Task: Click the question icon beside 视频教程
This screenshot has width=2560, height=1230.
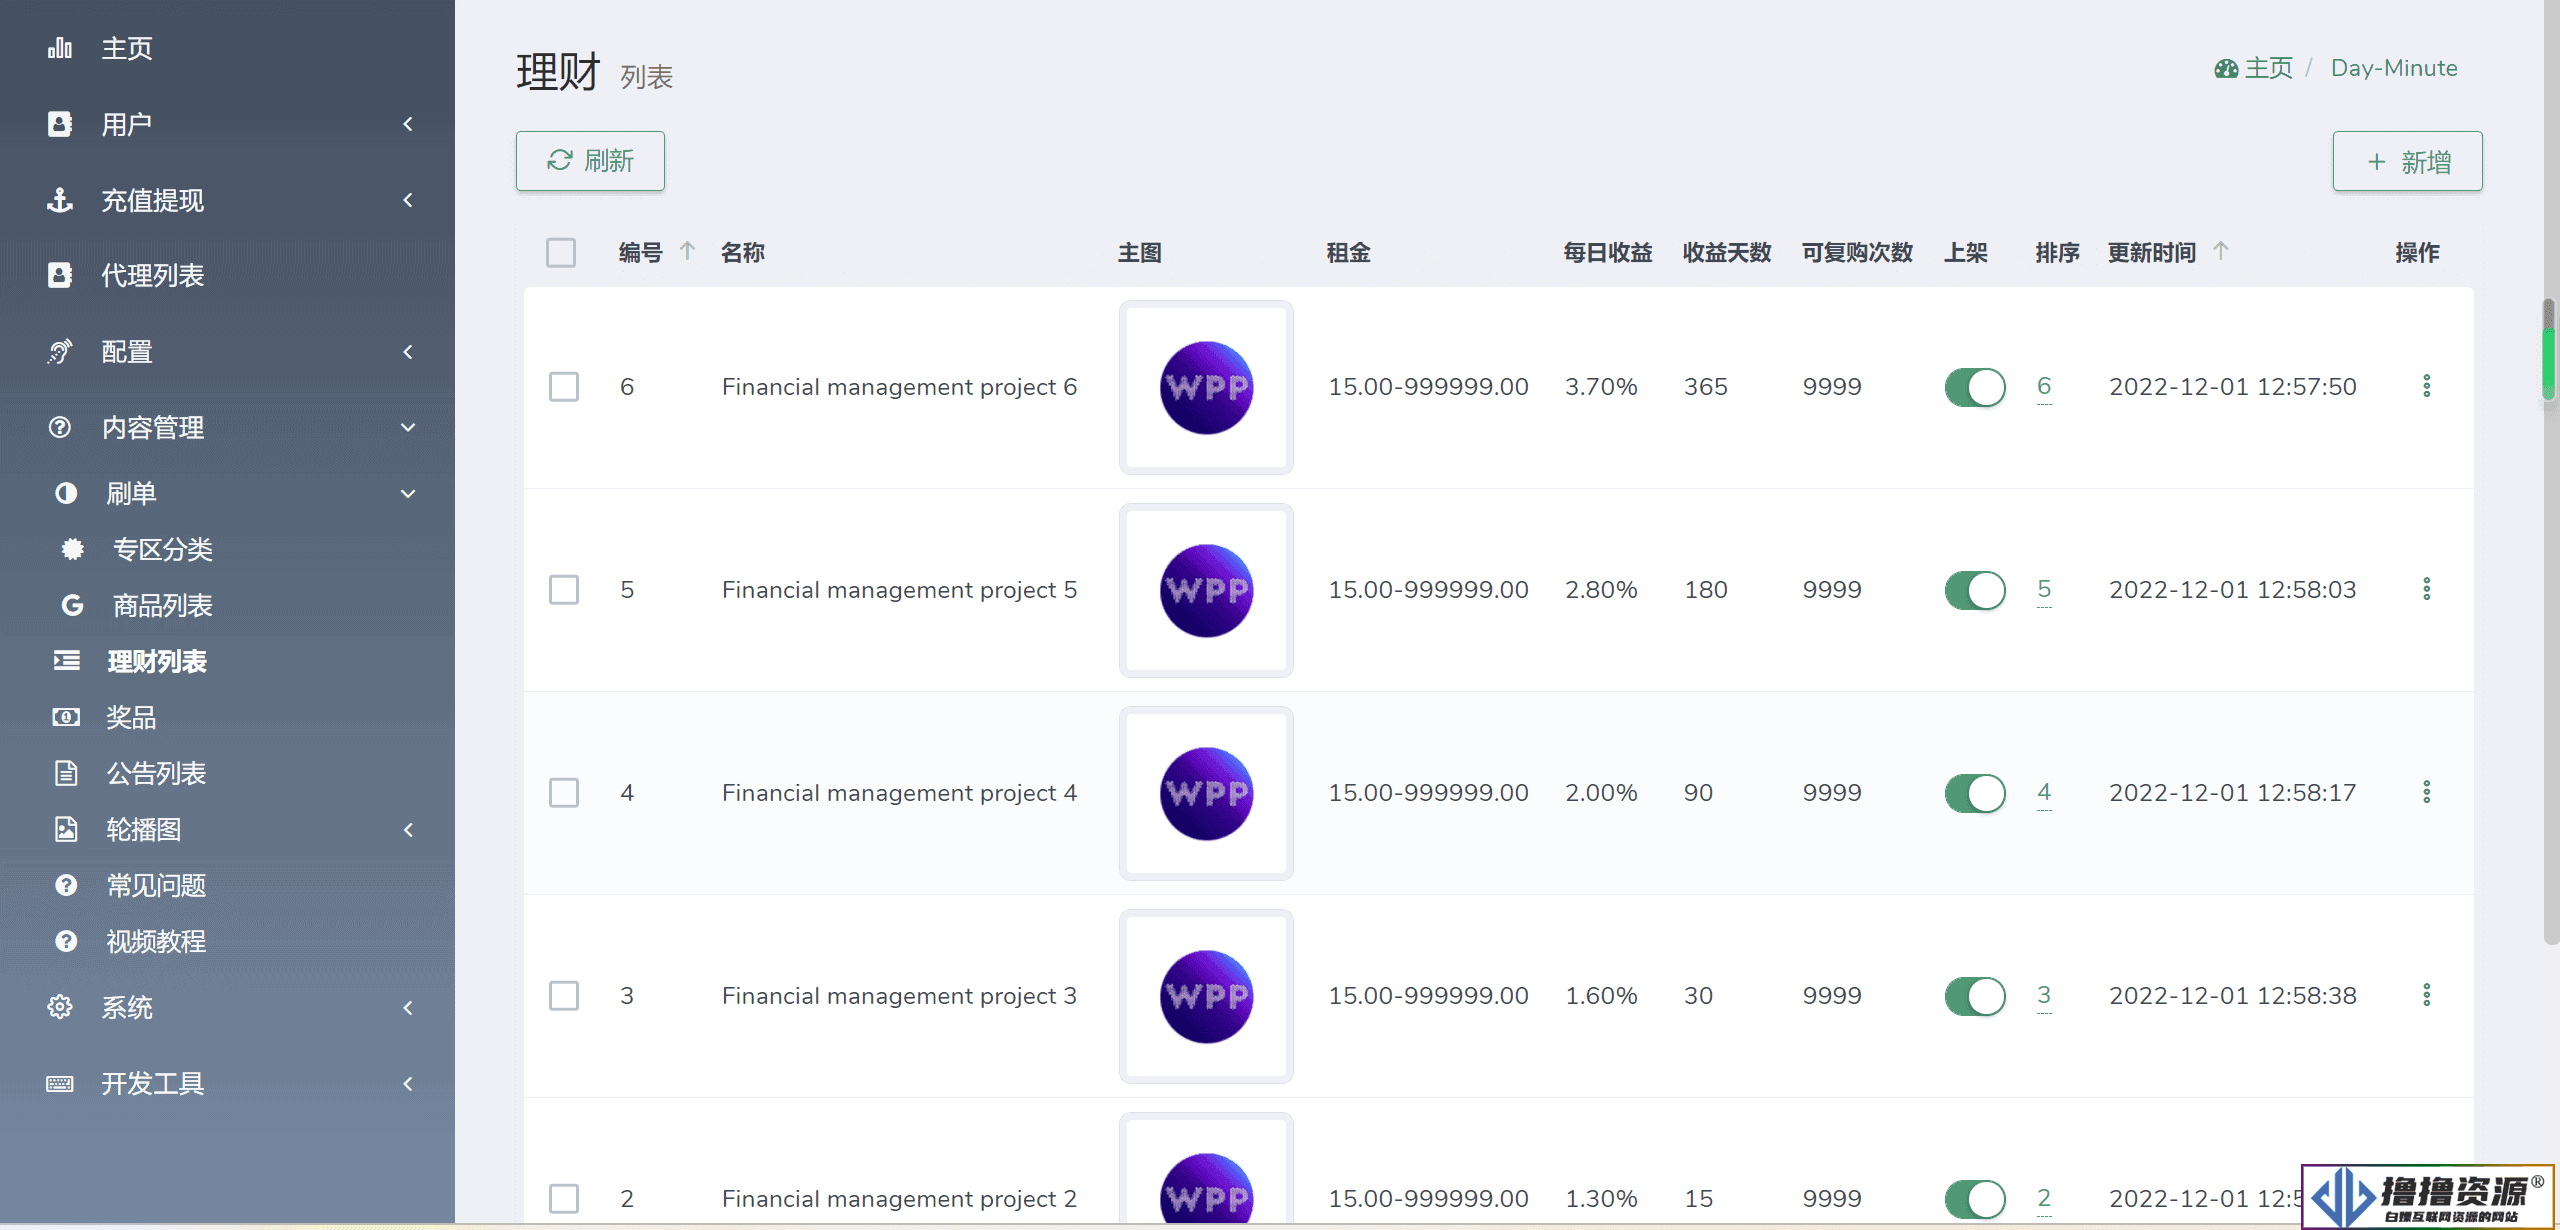Action: (66, 941)
